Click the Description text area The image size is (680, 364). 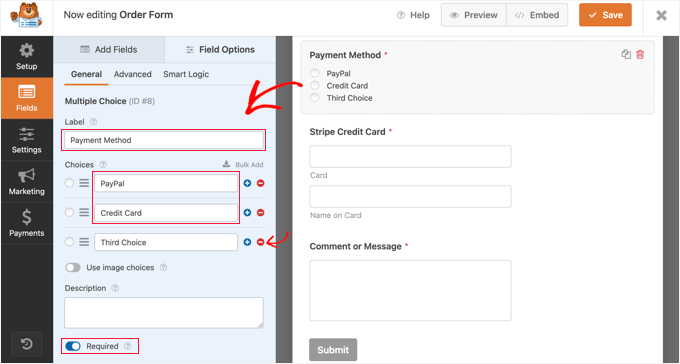click(x=164, y=313)
